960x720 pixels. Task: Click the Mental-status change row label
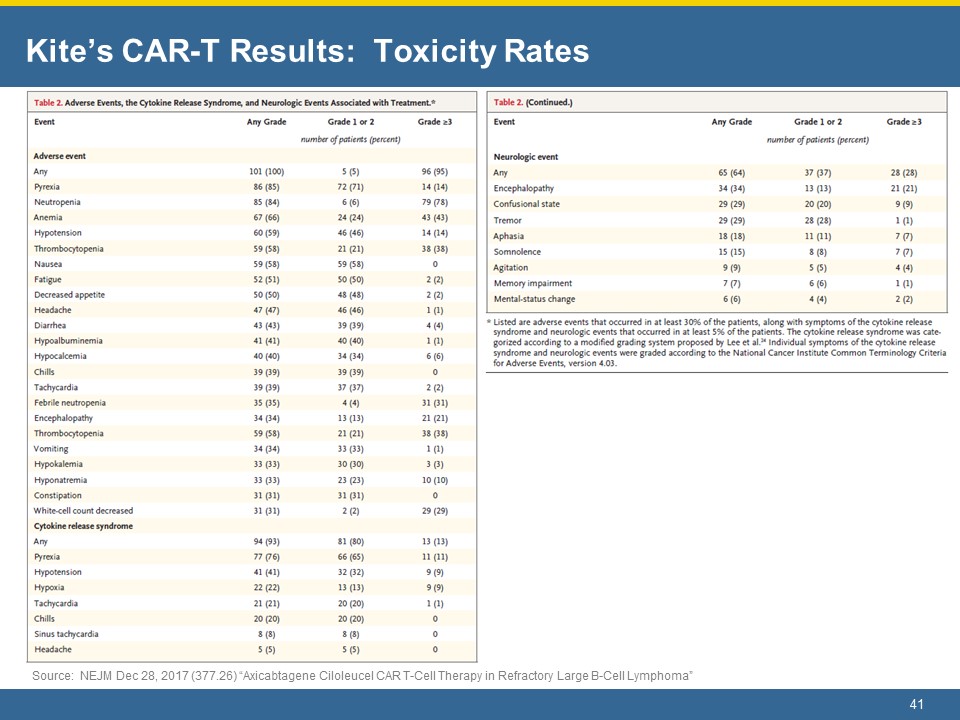coord(535,299)
